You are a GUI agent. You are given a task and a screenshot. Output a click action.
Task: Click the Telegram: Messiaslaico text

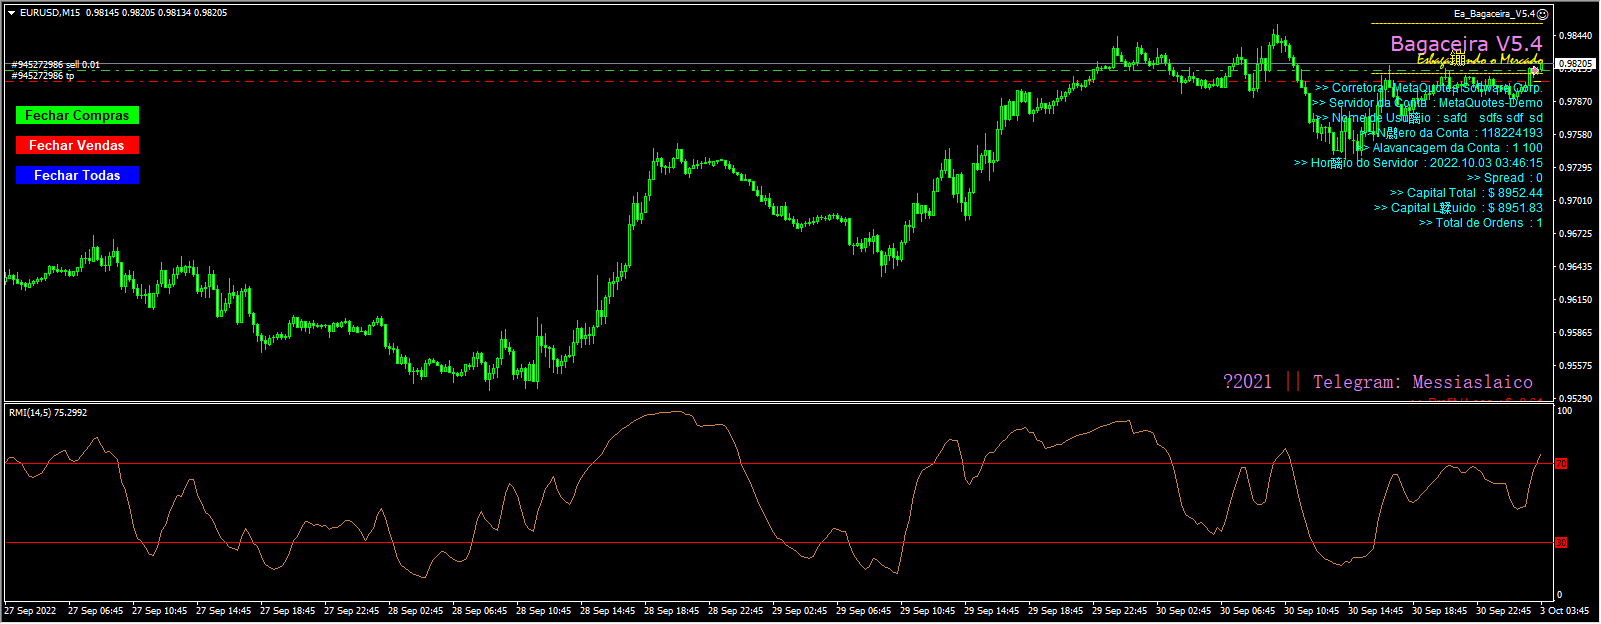click(1422, 382)
